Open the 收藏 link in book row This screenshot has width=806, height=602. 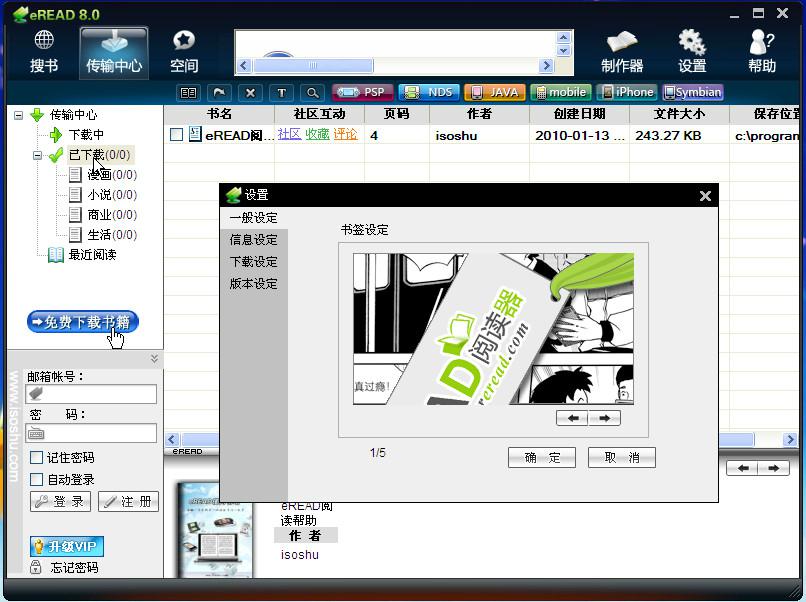tap(317, 135)
